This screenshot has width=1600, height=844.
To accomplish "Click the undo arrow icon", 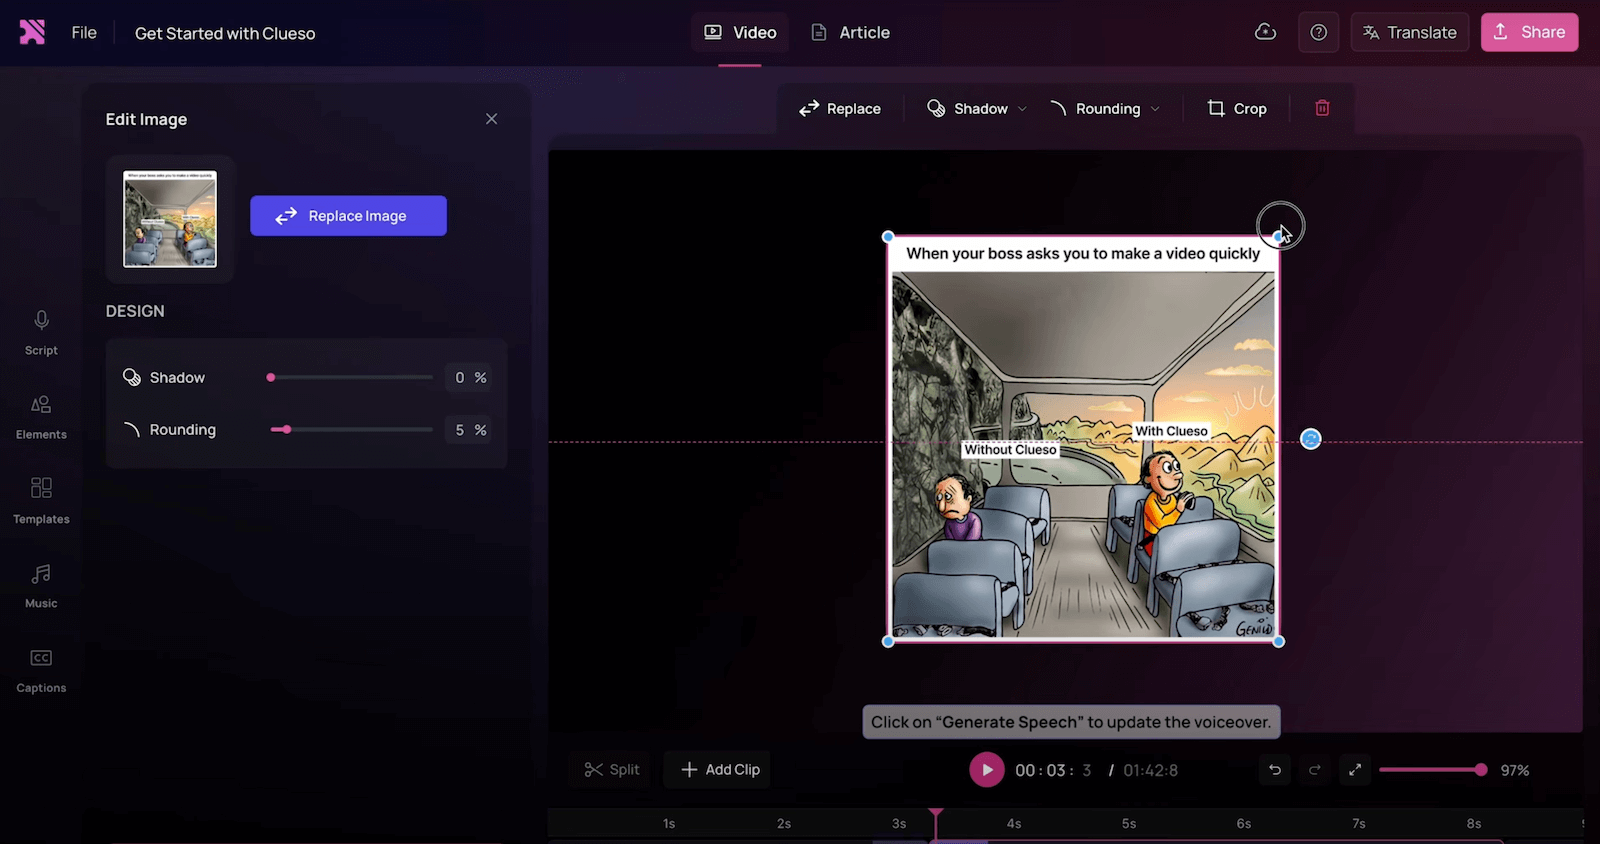I will click(x=1275, y=770).
